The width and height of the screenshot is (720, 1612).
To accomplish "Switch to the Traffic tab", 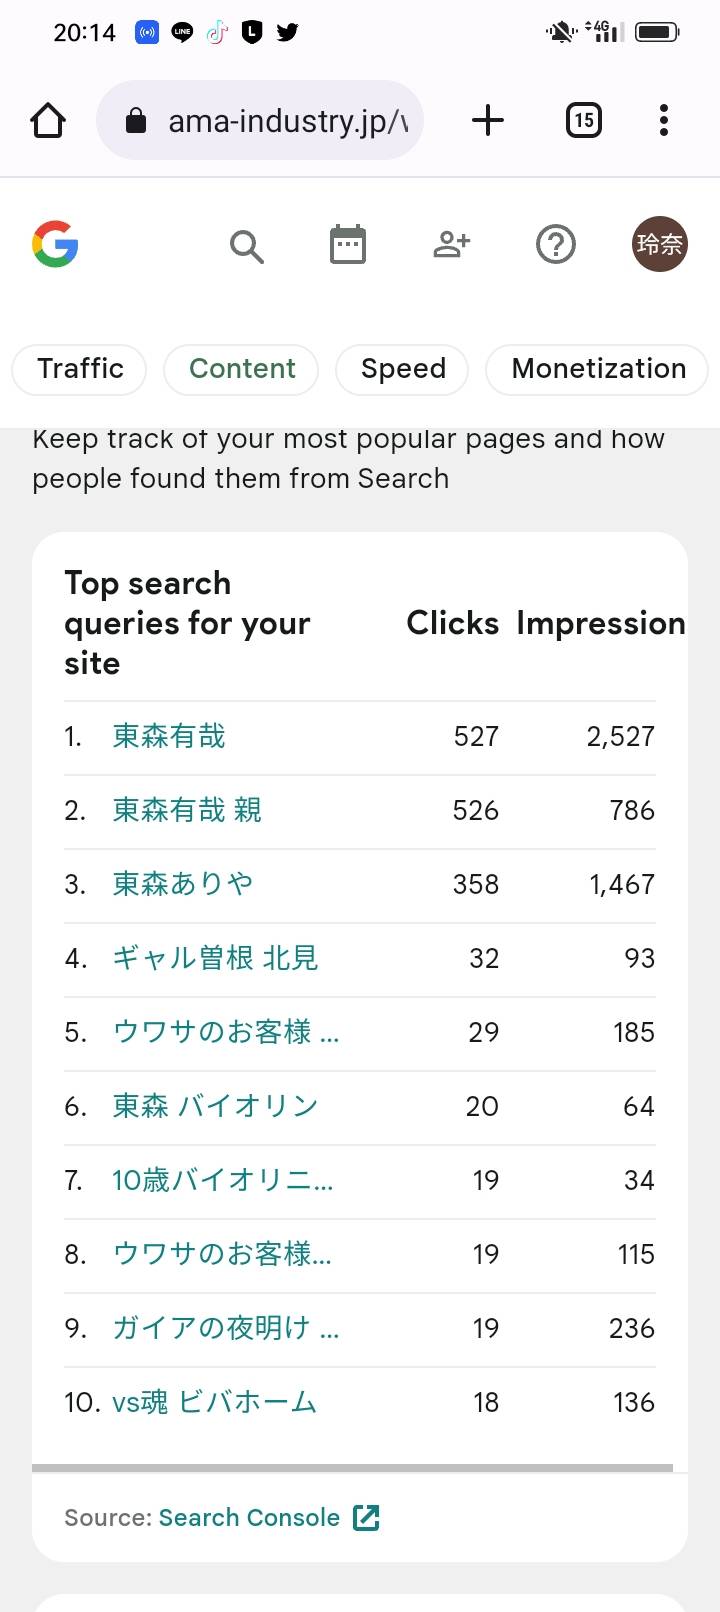I will (x=80, y=369).
